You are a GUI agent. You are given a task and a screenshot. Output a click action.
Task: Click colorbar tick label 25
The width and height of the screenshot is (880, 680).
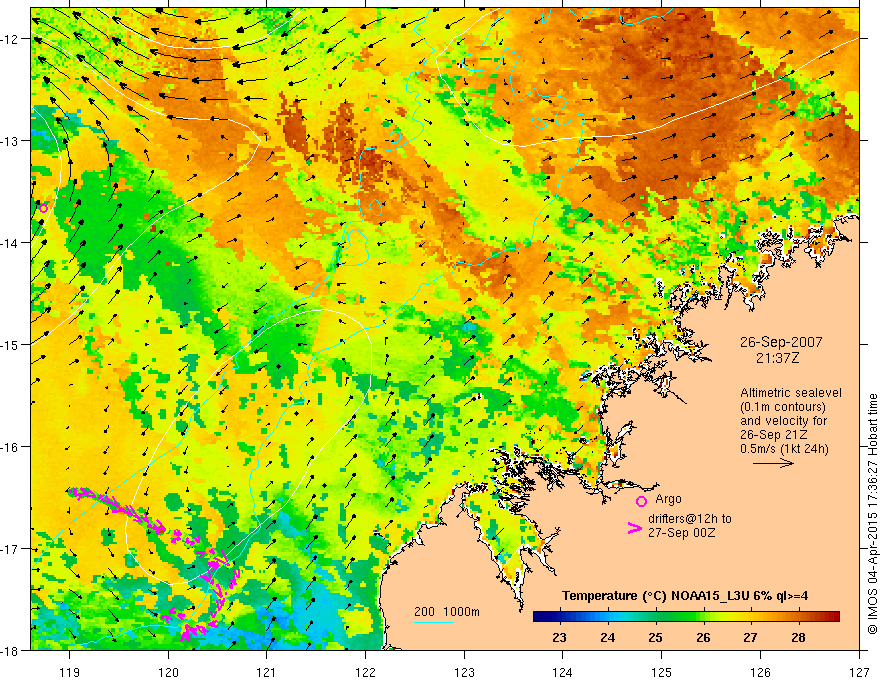[655, 637]
